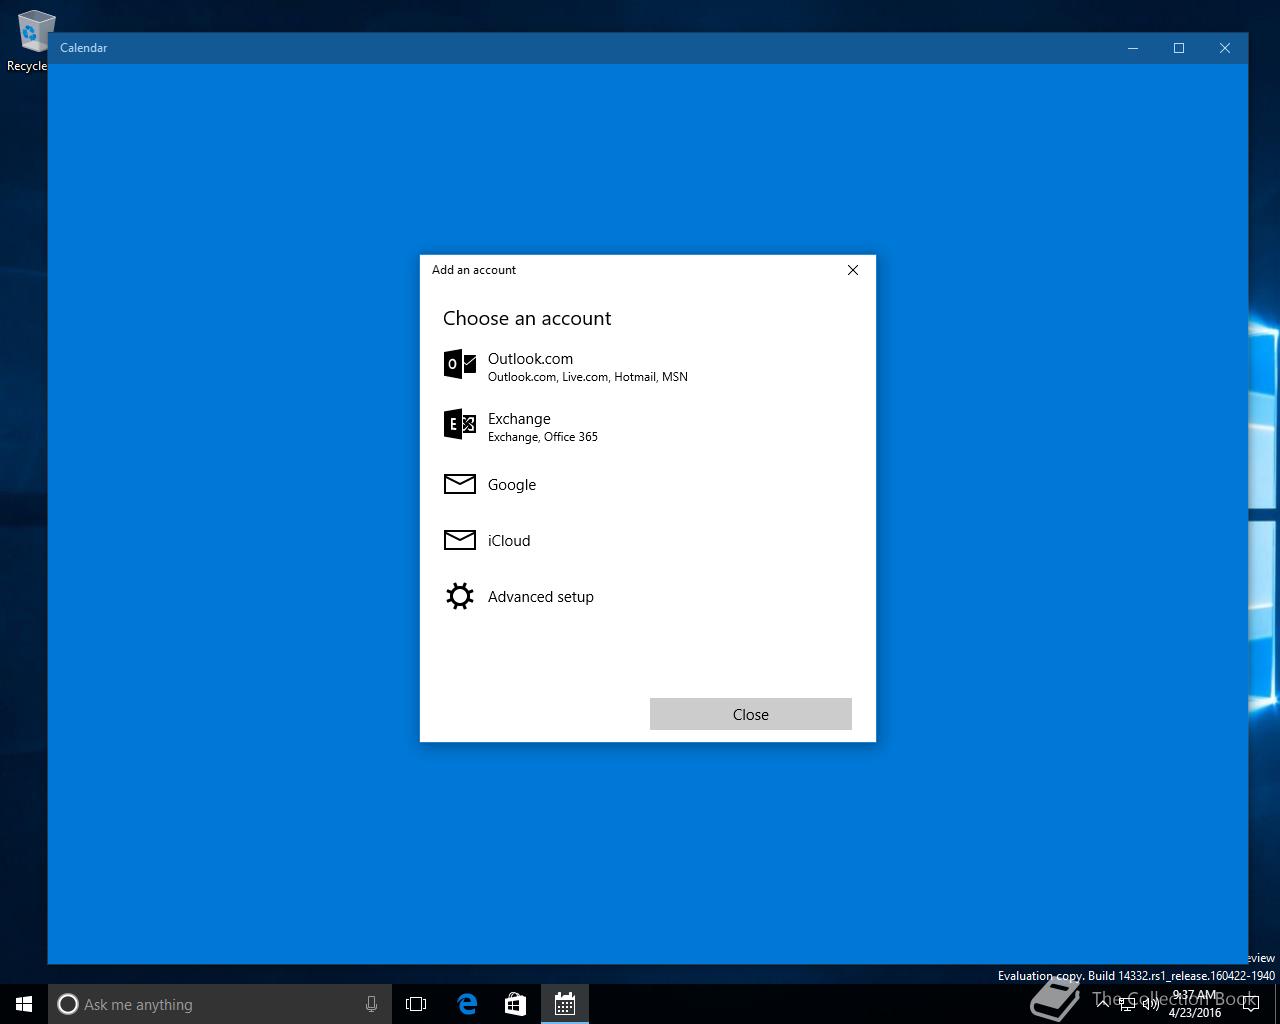
Task: Click the Calendar taskbar icon
Action: (x=564, y=1004)
